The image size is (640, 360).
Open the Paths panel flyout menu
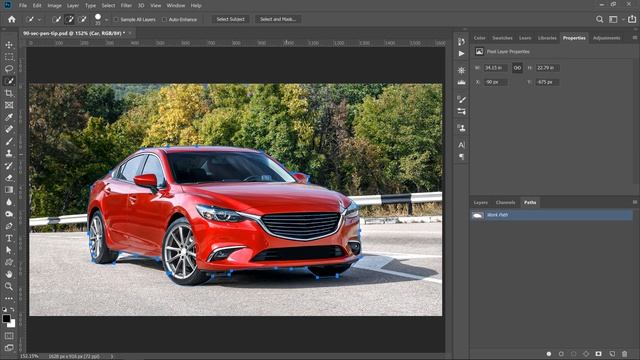(x=635, y=202)
